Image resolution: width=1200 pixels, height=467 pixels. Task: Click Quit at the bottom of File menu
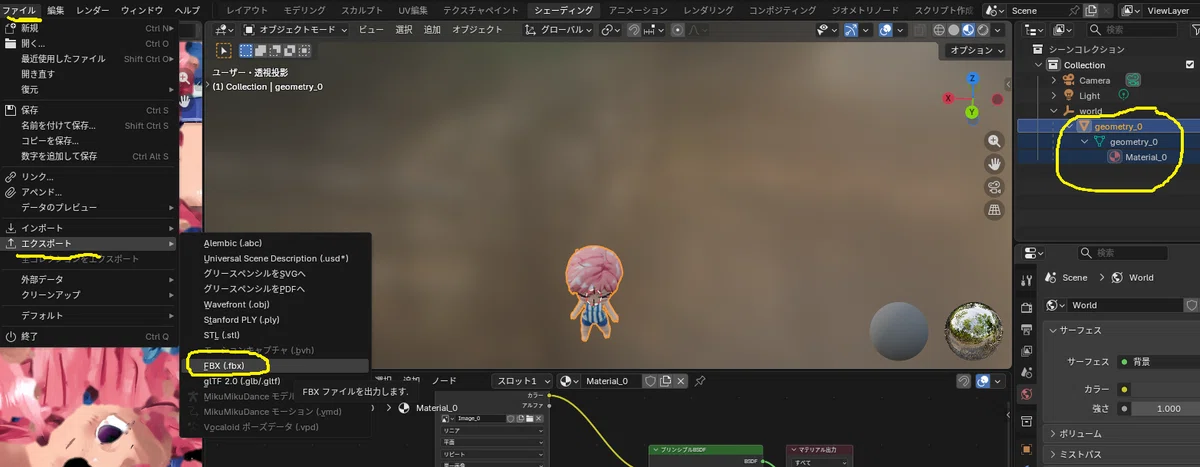(88, 336)
